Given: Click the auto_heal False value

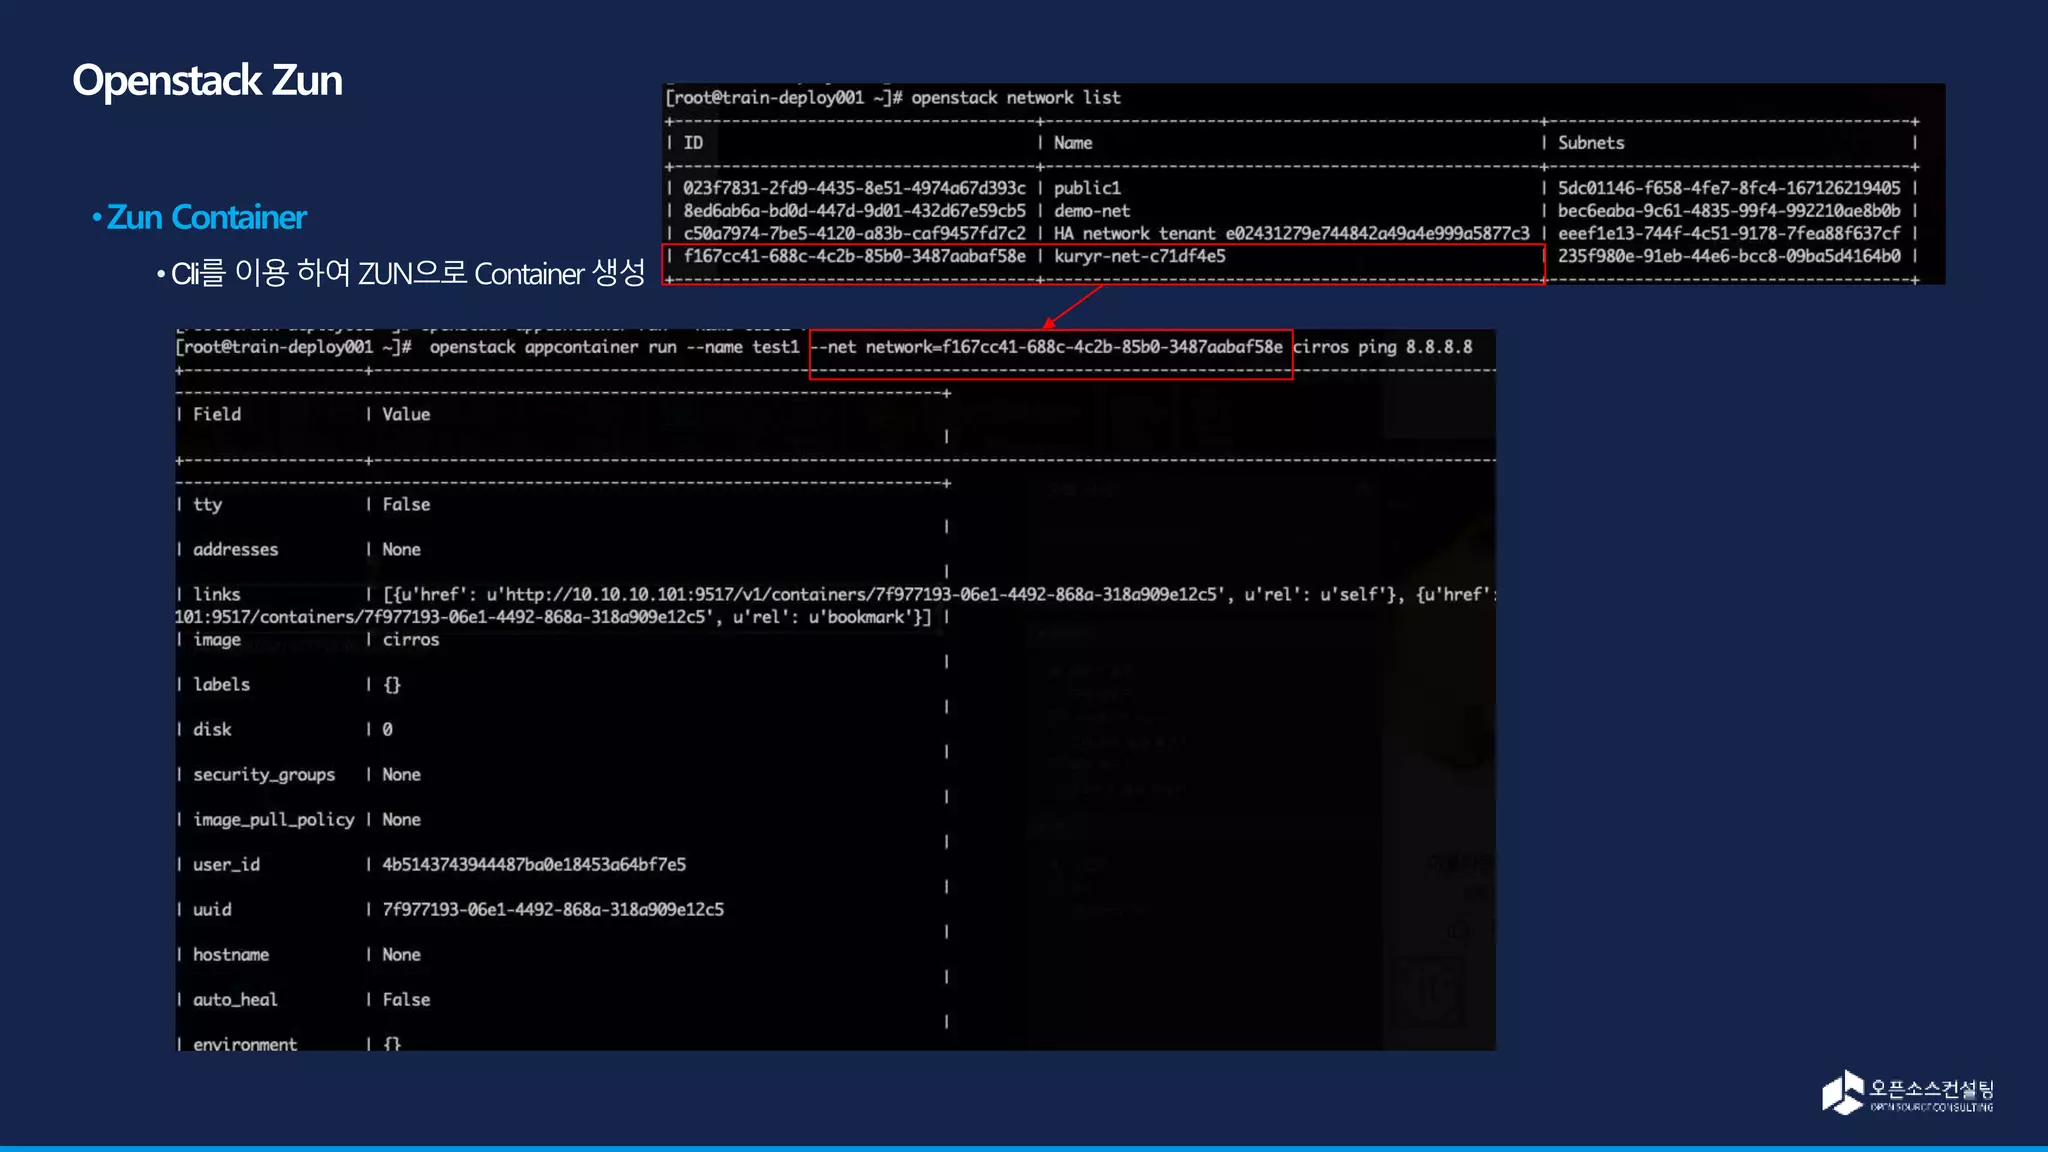Looking at the screenshot, I should (406, 999).
